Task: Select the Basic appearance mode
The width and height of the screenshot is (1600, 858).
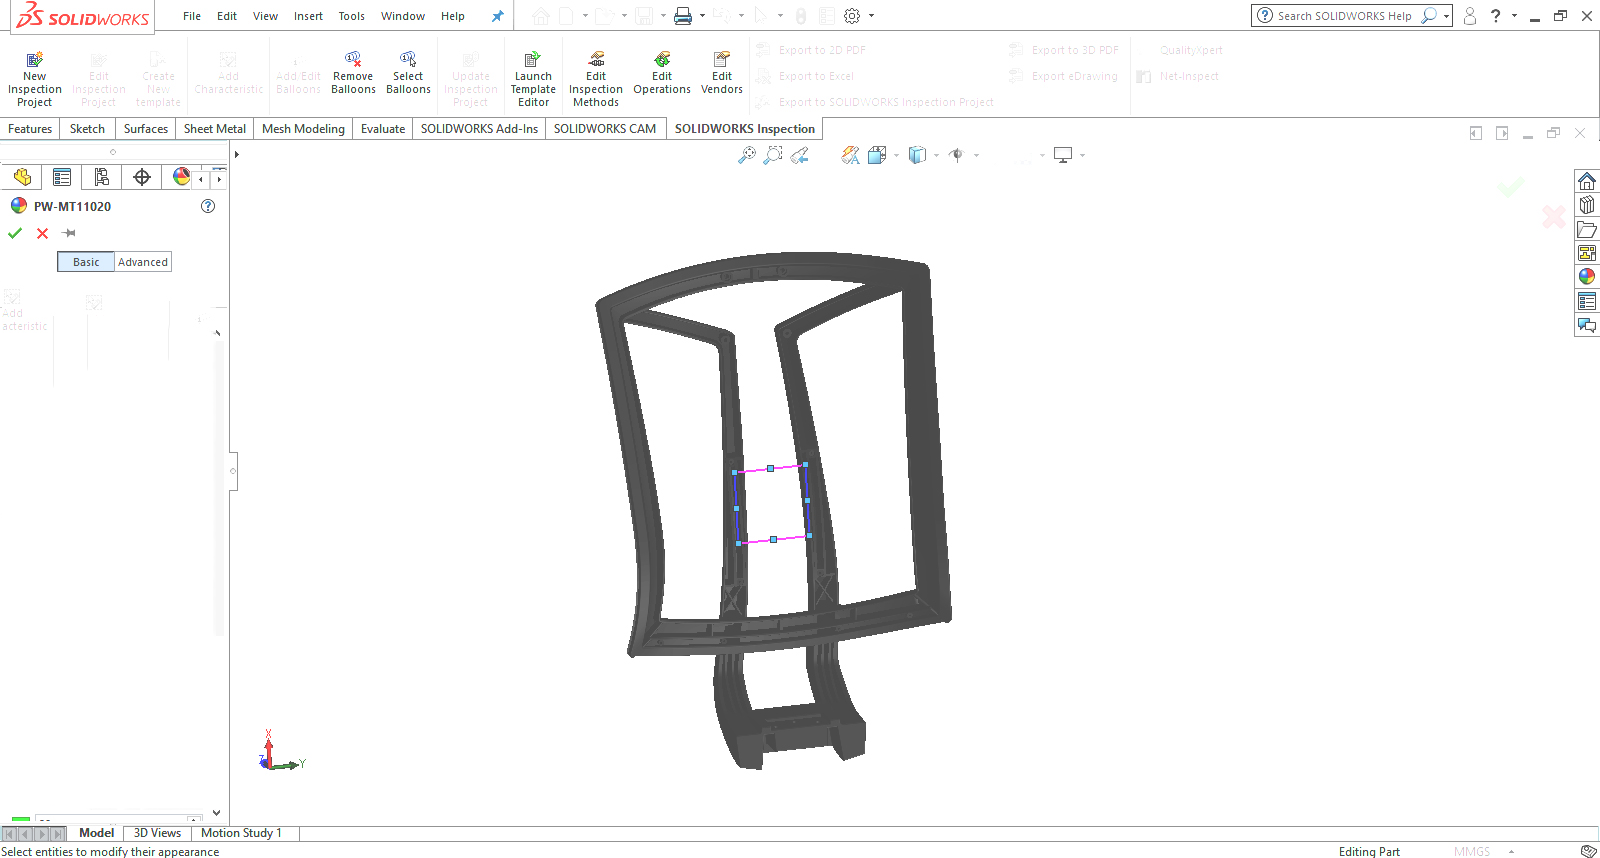Action: 86,262
